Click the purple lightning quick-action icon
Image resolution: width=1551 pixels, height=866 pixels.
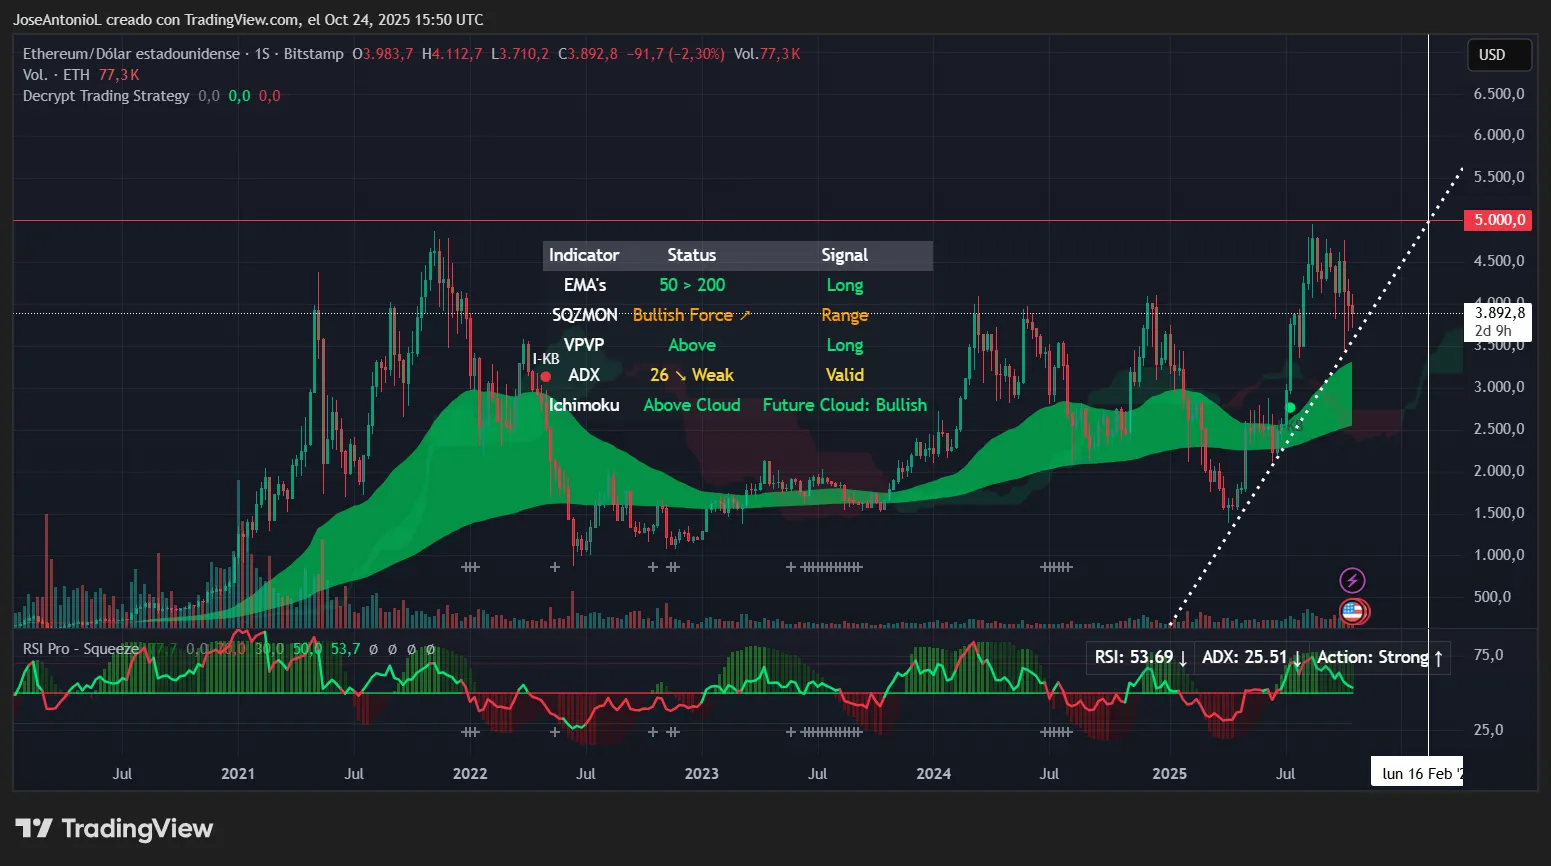click(1352, 579)
